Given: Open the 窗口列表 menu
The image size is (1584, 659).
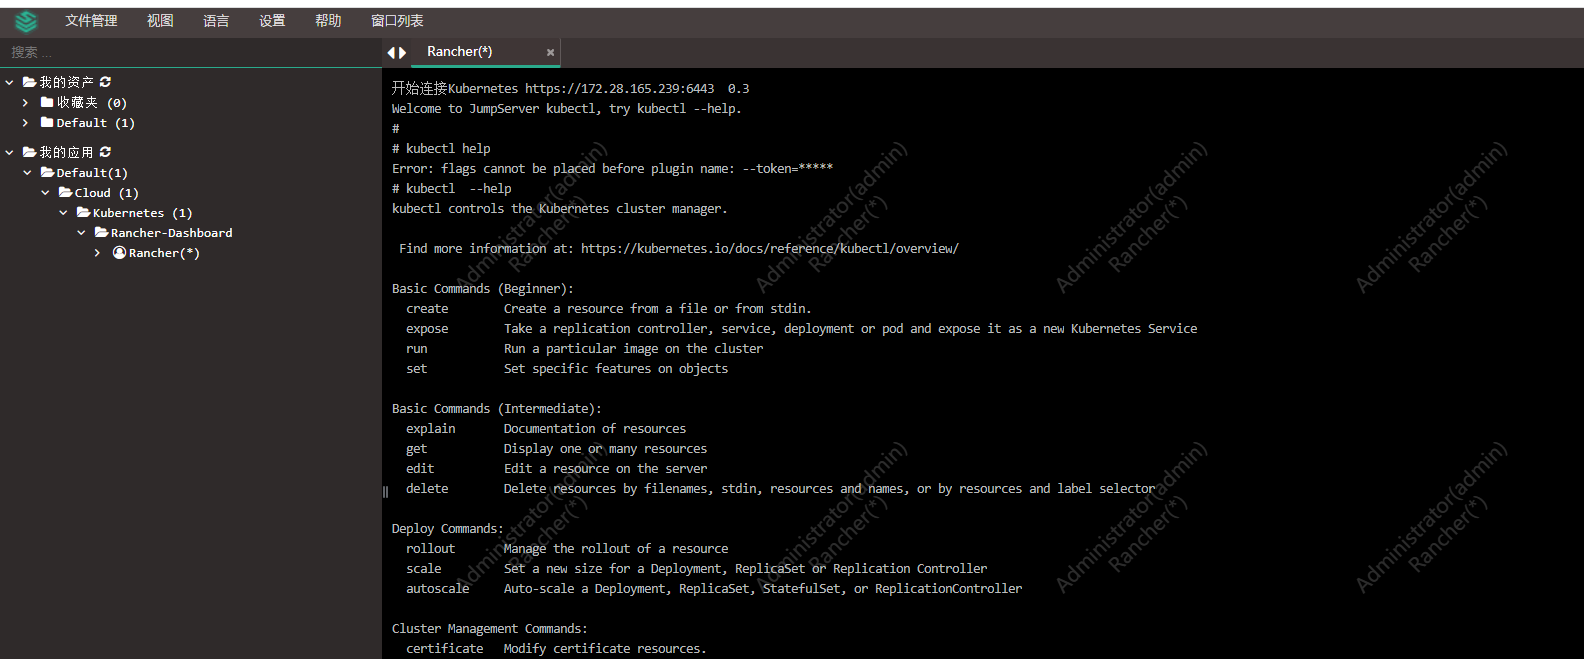Looking at the screenshot, I should [x=397, y=21].
